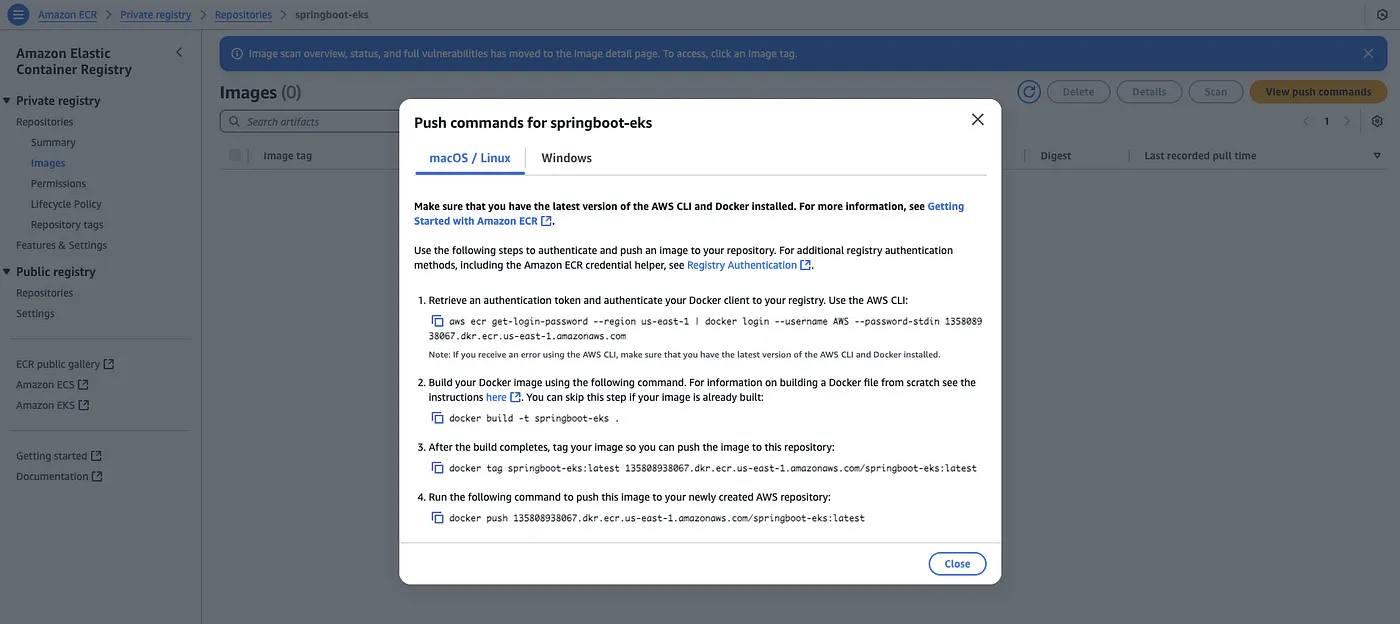Image resolution: width=1400 pixels, height=624 pixels.
Task: Click the Scan button
Action: pyautogui.click(x=1215, y=92)
